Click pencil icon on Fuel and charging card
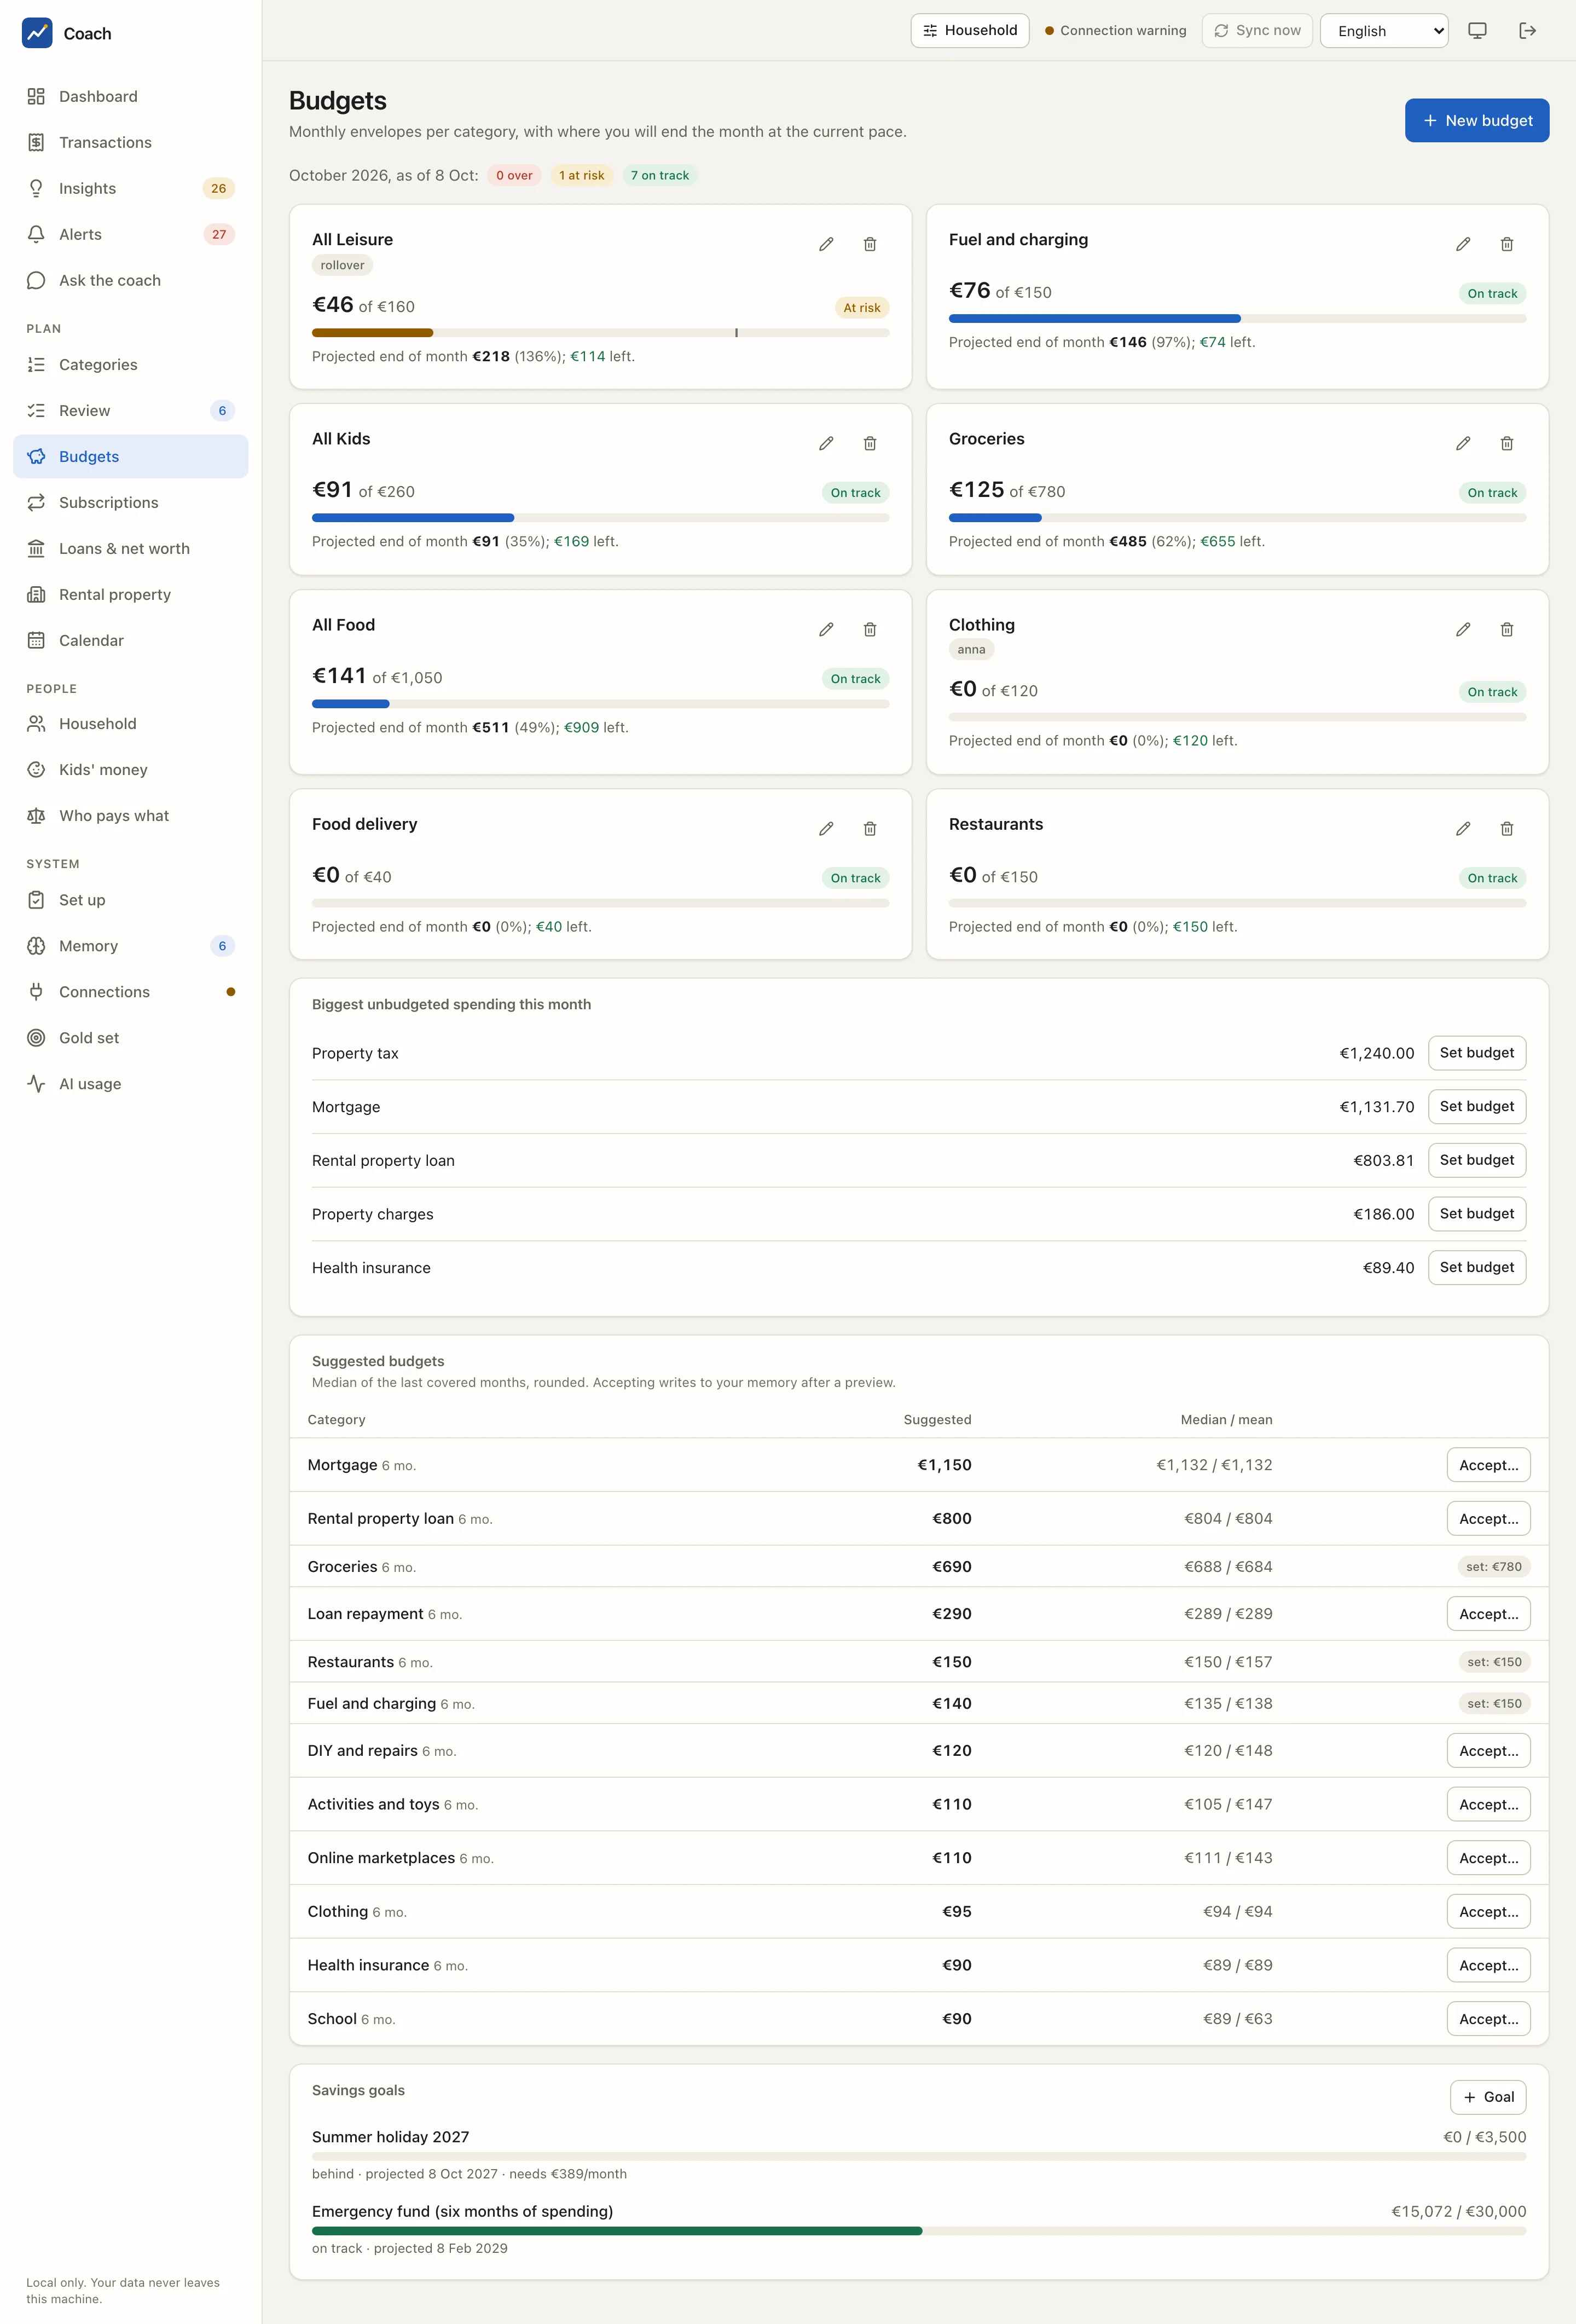 [x=1463, y=244]
